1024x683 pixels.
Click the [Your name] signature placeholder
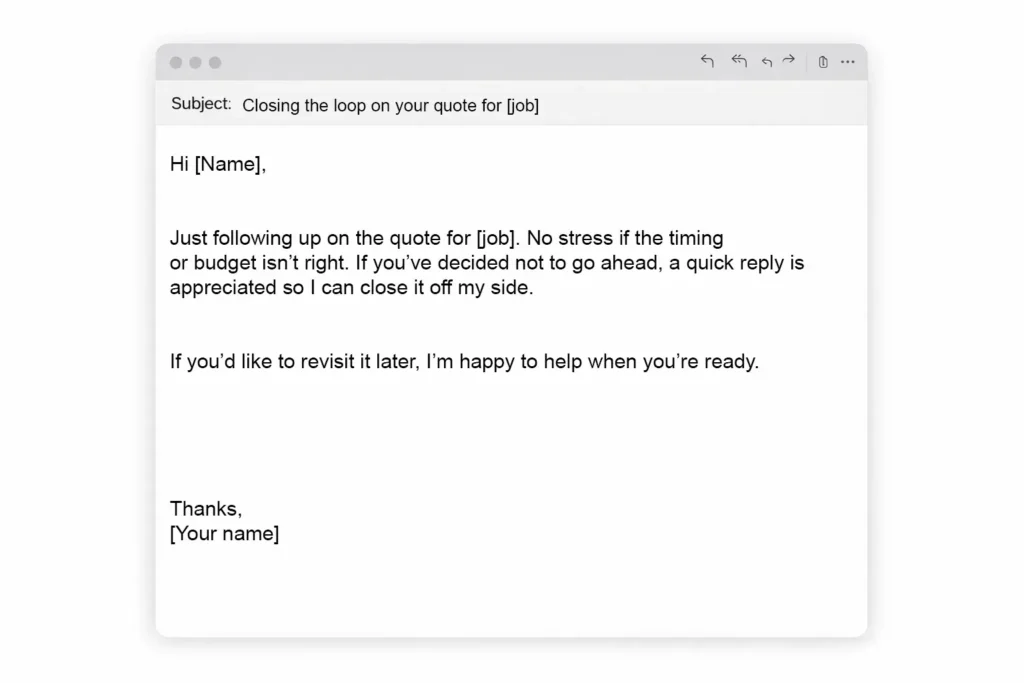tap(224, 533)
